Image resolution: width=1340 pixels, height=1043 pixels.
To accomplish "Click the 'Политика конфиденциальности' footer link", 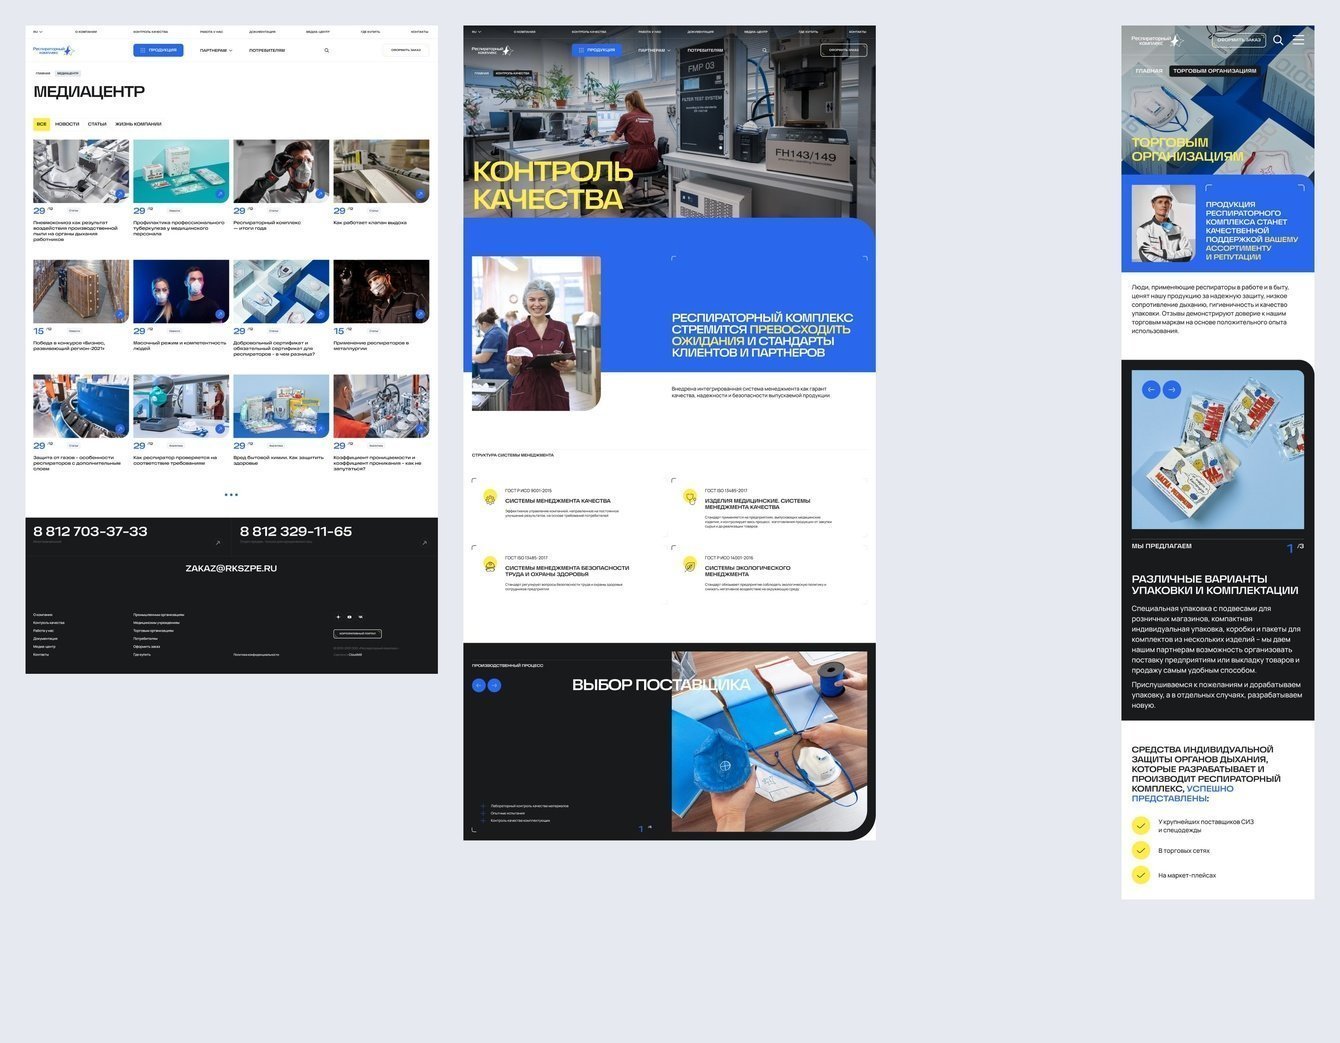I will point(256,654).
